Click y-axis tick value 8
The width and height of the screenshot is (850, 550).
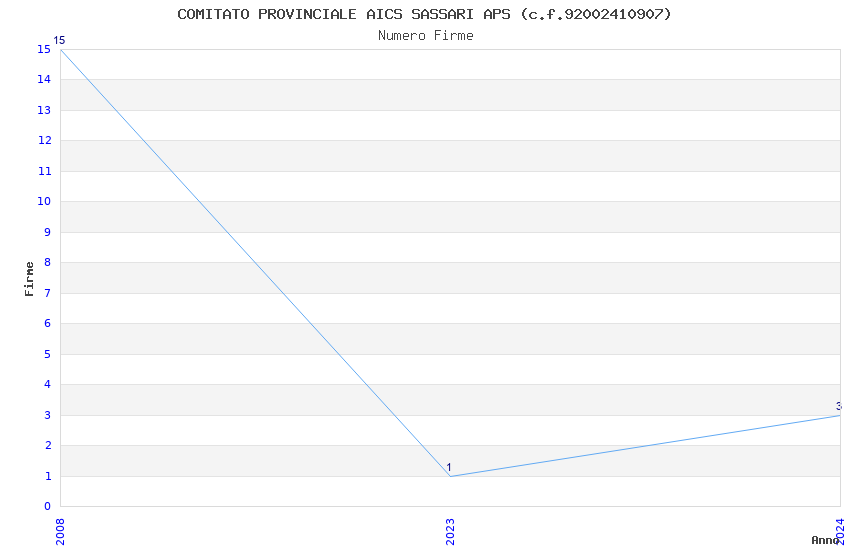coord(48,263)
